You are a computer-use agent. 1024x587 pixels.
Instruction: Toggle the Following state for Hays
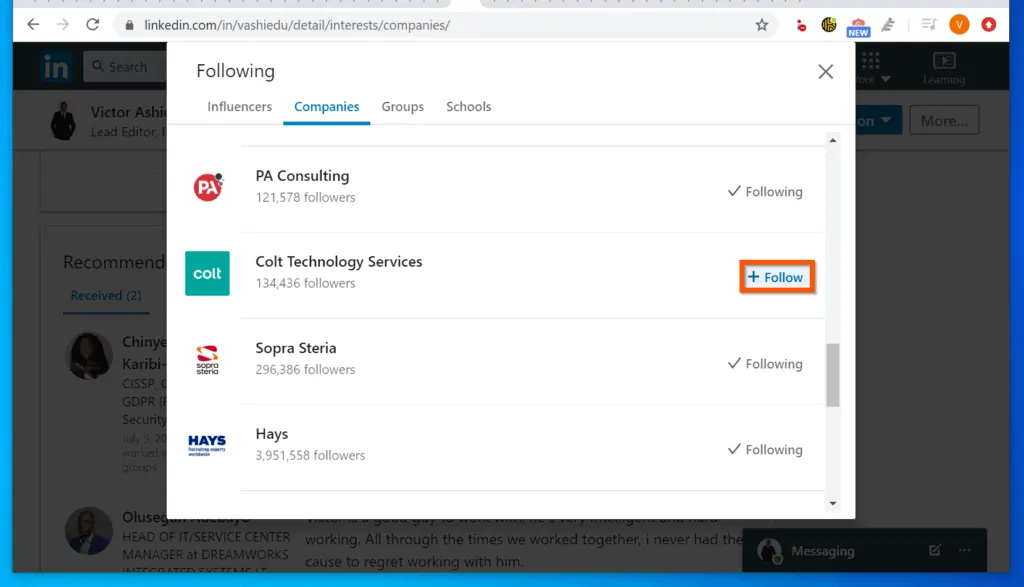[764, 450]
